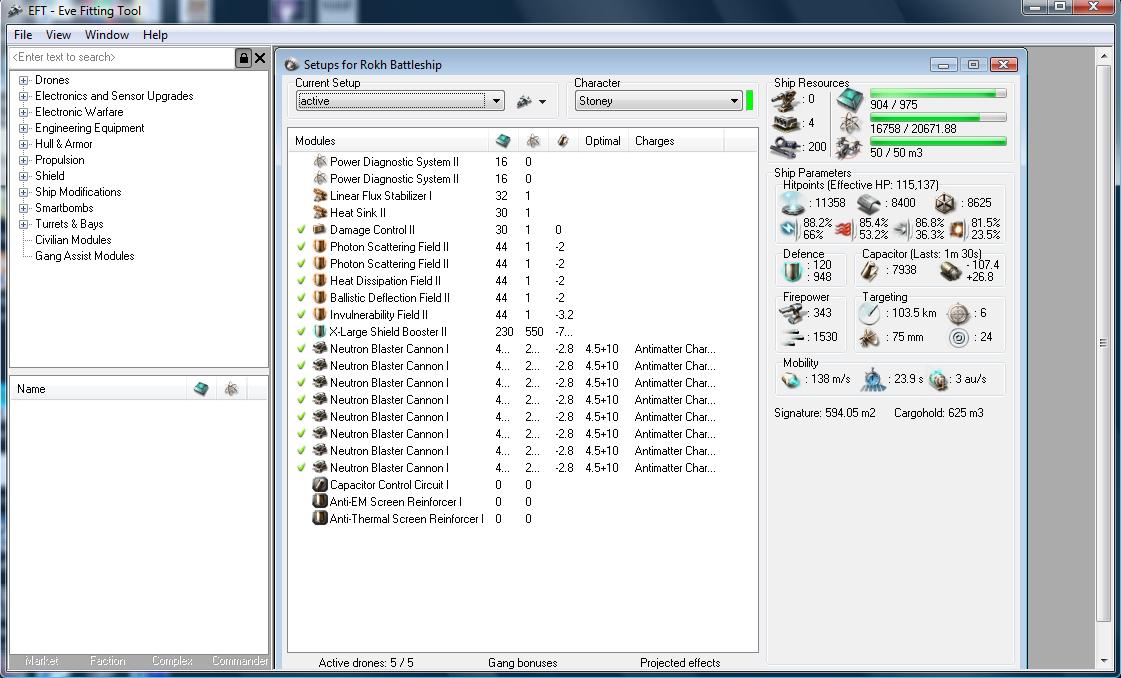The image size is (1121, 678).
Task: Toggle the X-Large Shield Booster II checkmark
Action: click(301, 332)
